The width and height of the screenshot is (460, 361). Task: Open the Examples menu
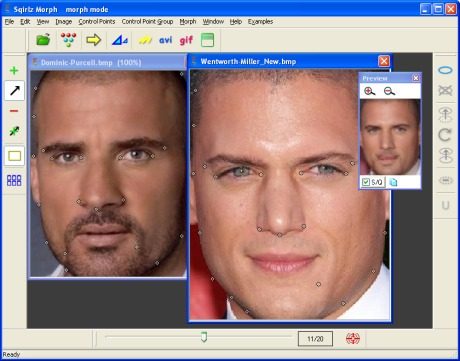tap(260, 22)
